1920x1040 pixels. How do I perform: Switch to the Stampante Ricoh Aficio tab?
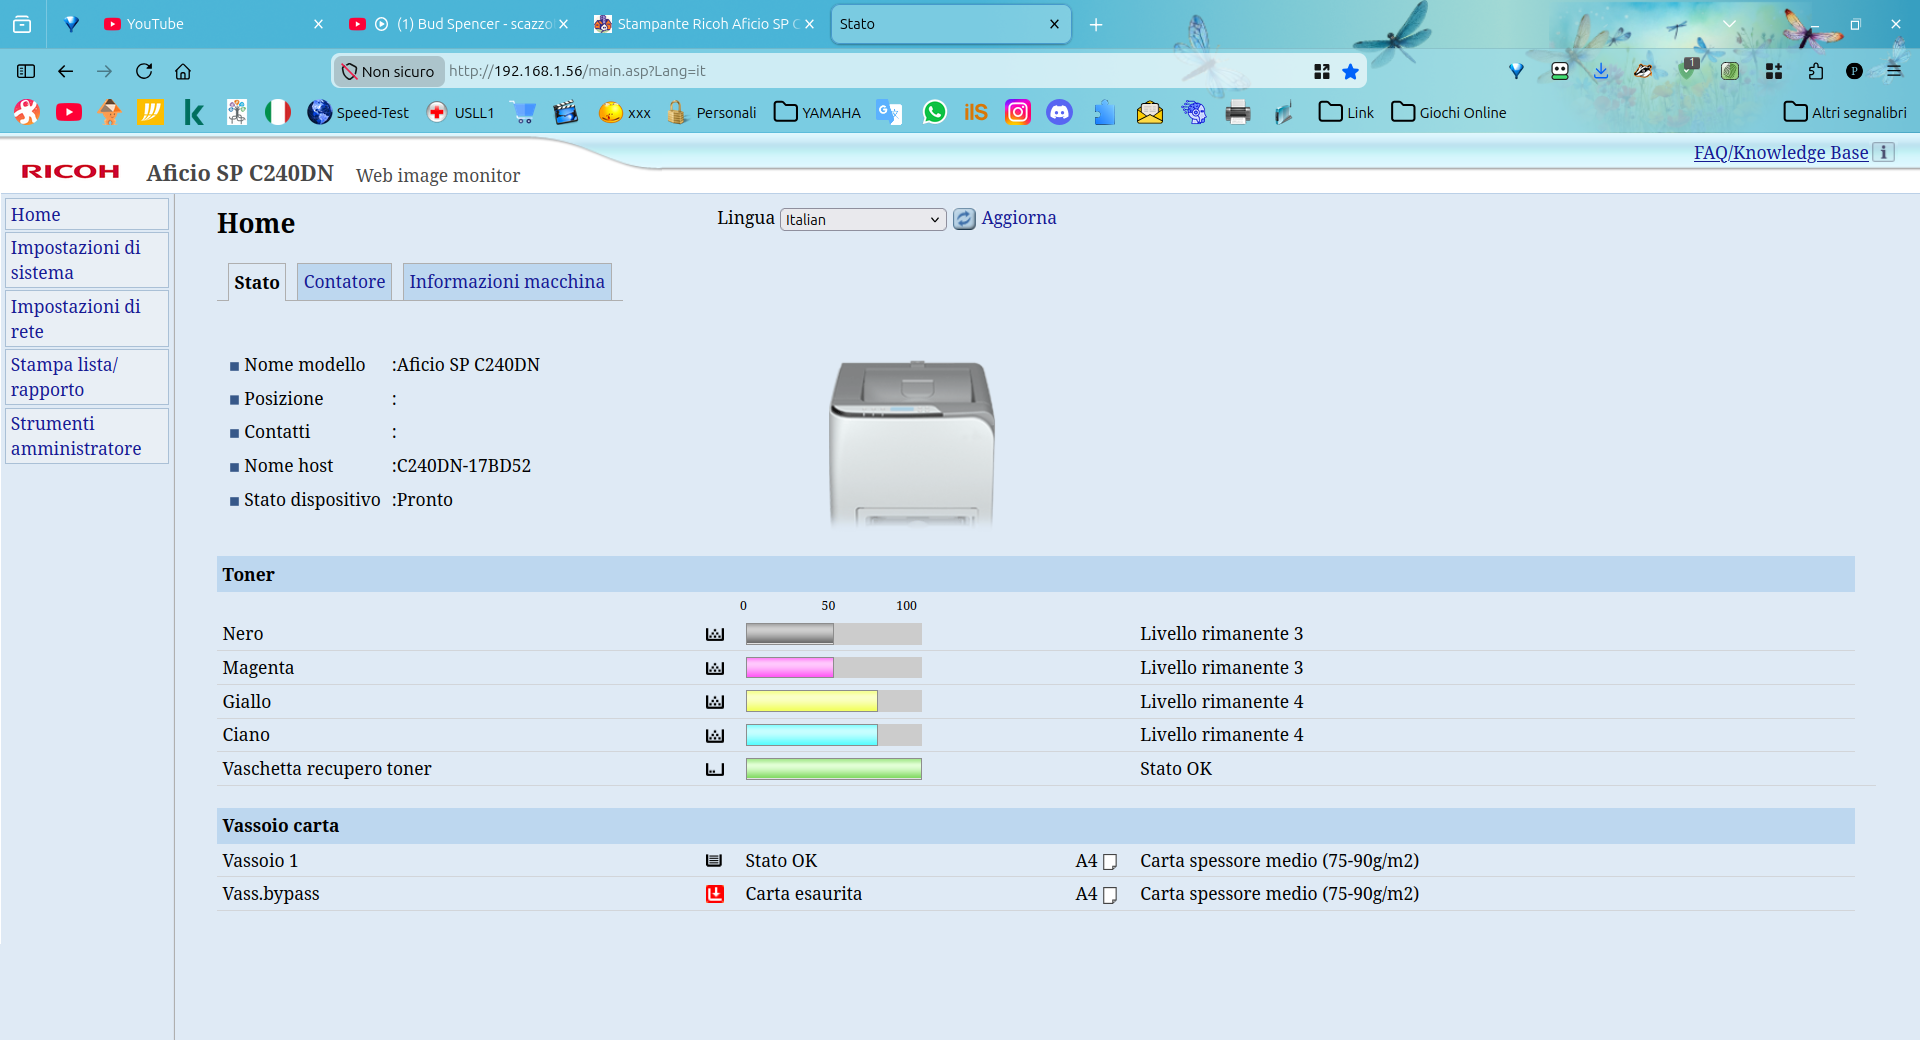(x=703, y=24)
